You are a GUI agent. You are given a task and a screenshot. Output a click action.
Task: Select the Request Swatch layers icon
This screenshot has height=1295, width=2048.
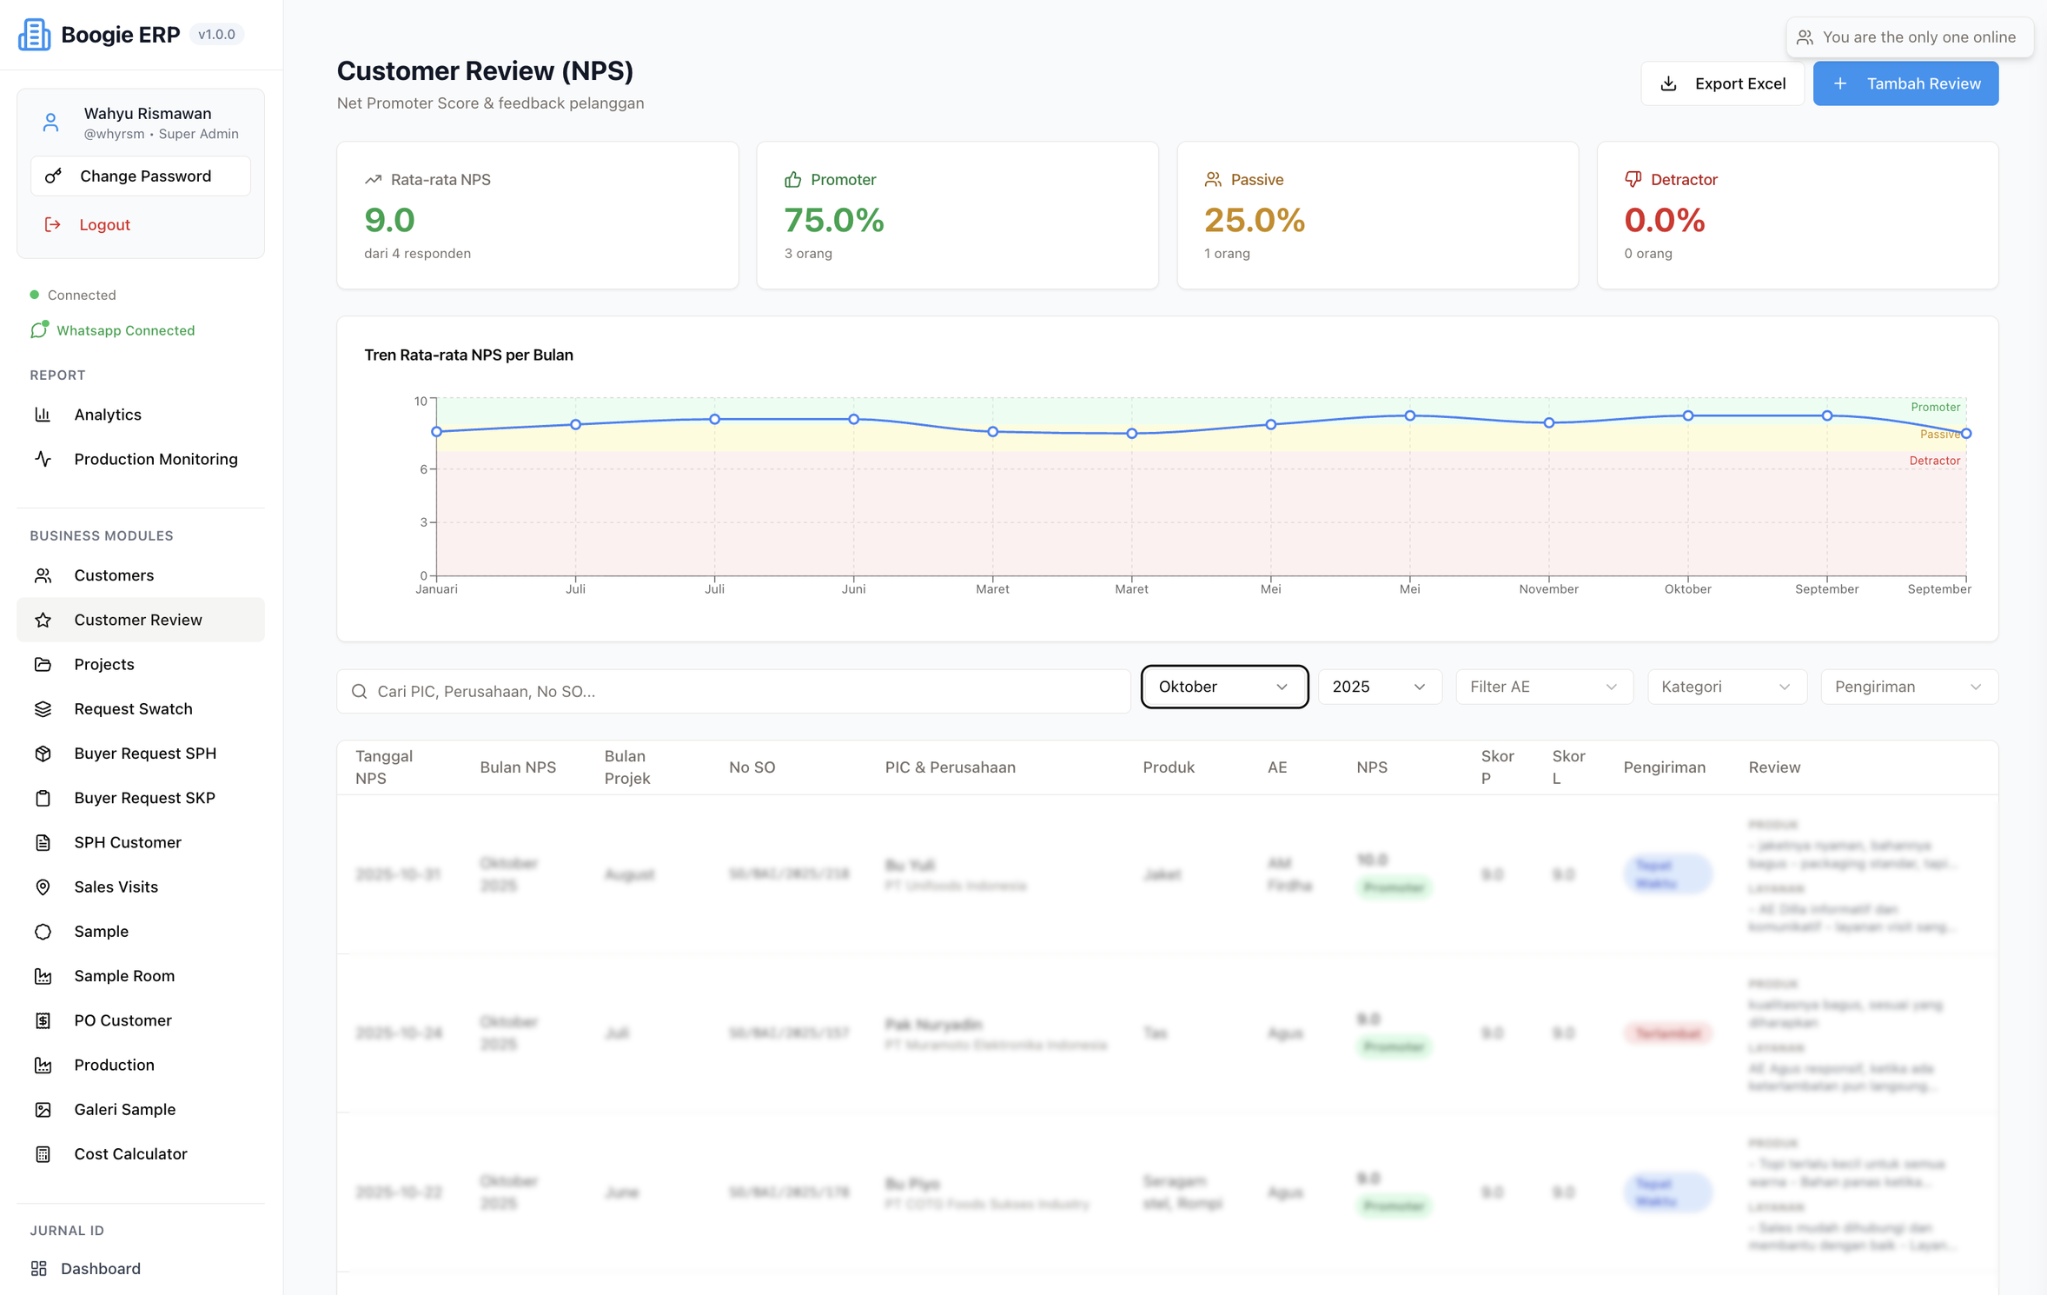point(43,709)
